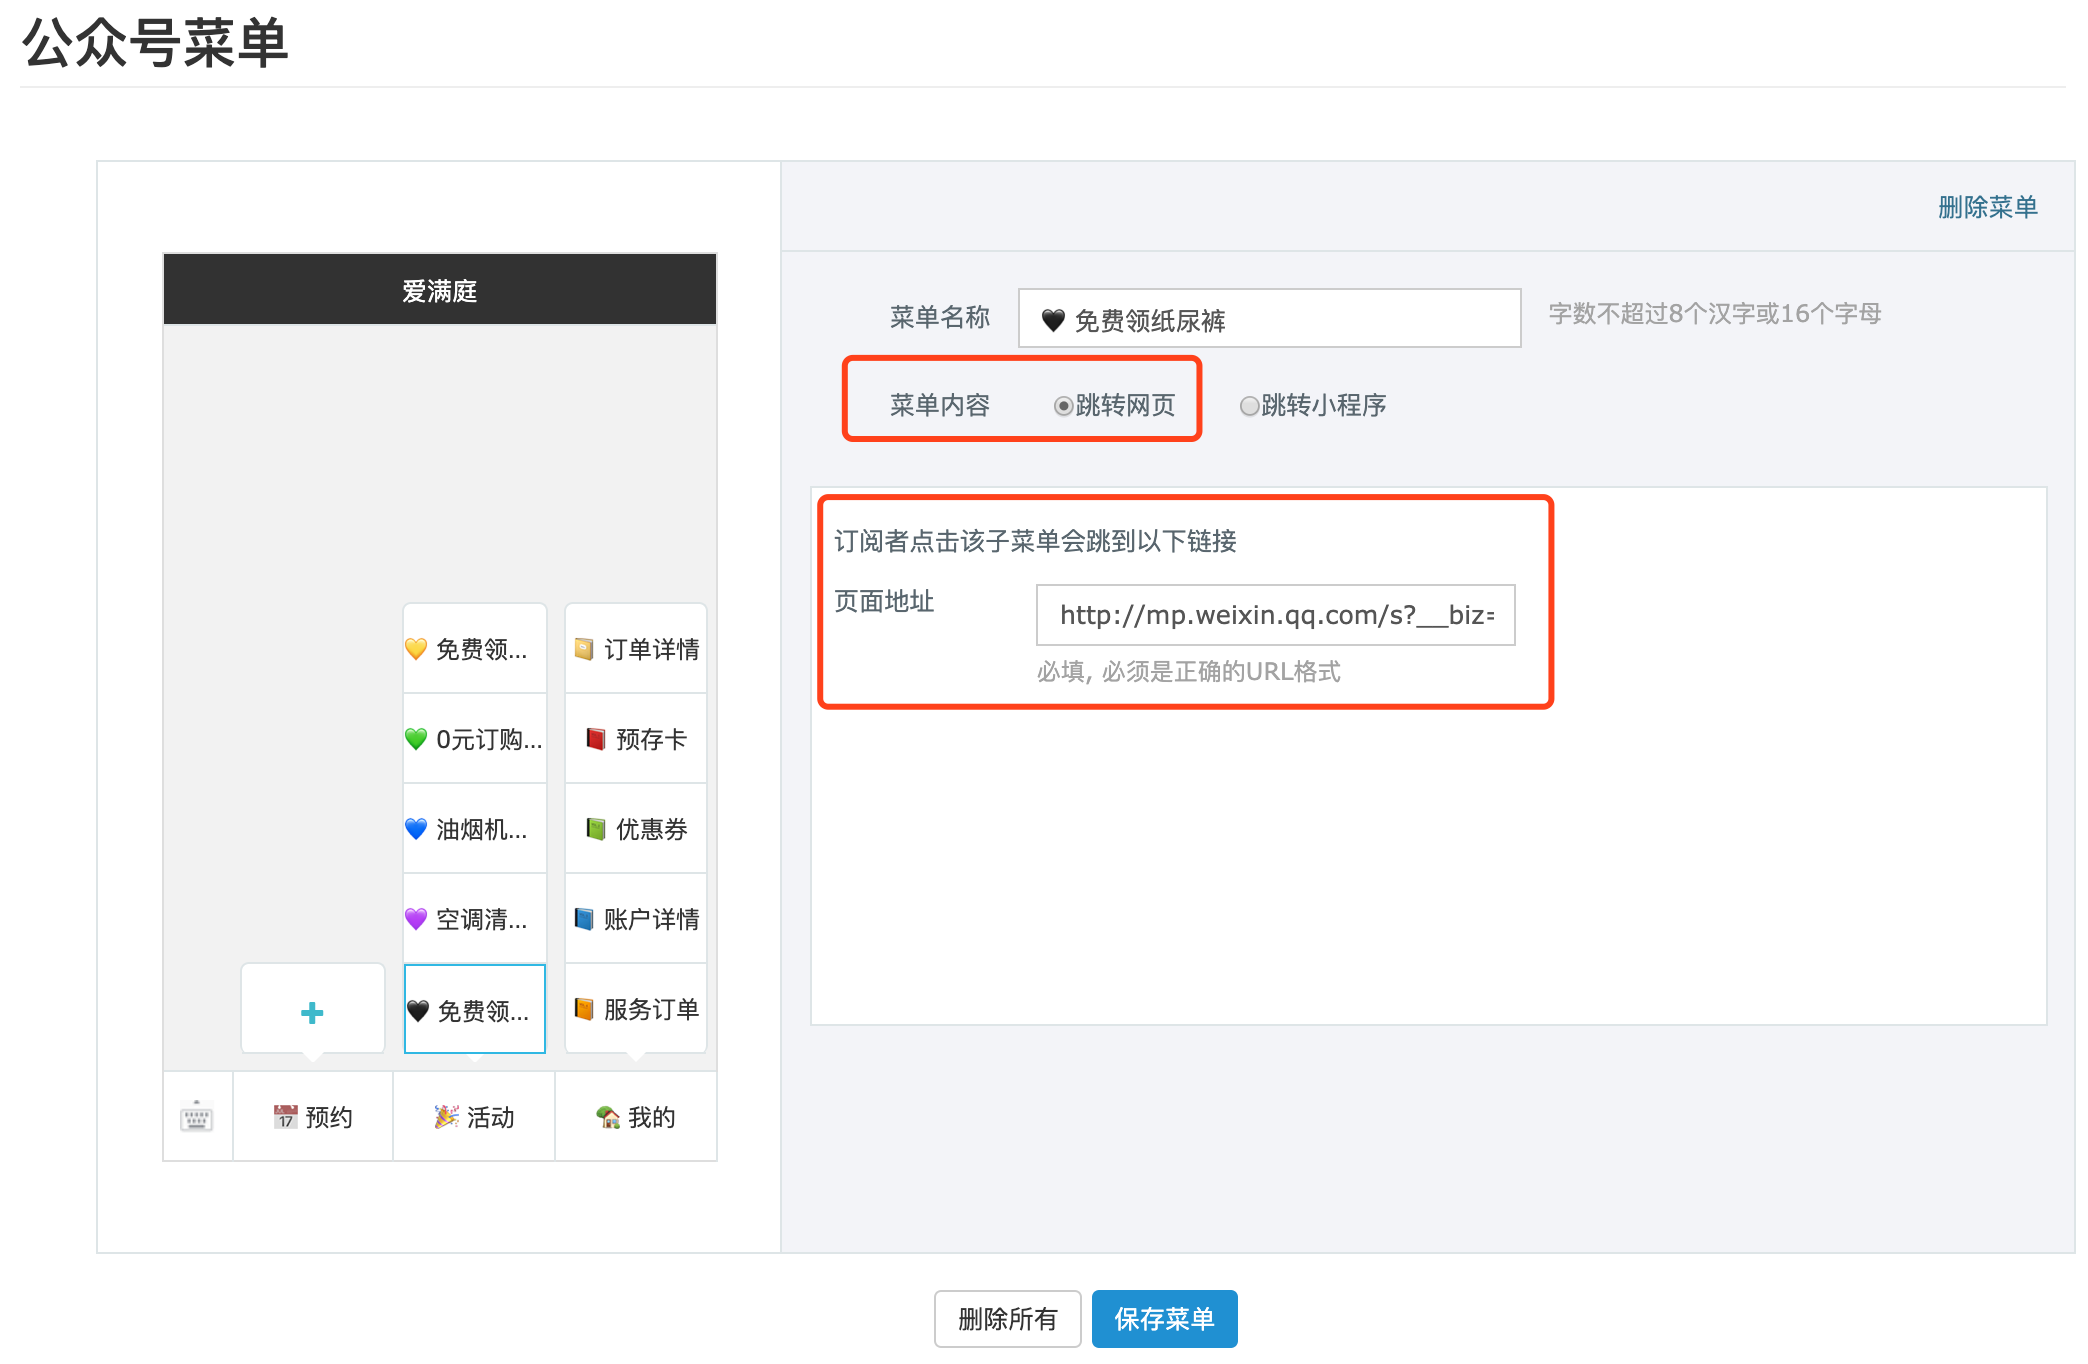The height and width of the screenshot is (1364, 2088).
Task: Select the 服务订单 submenu item
Action: tap(636, 1009)
